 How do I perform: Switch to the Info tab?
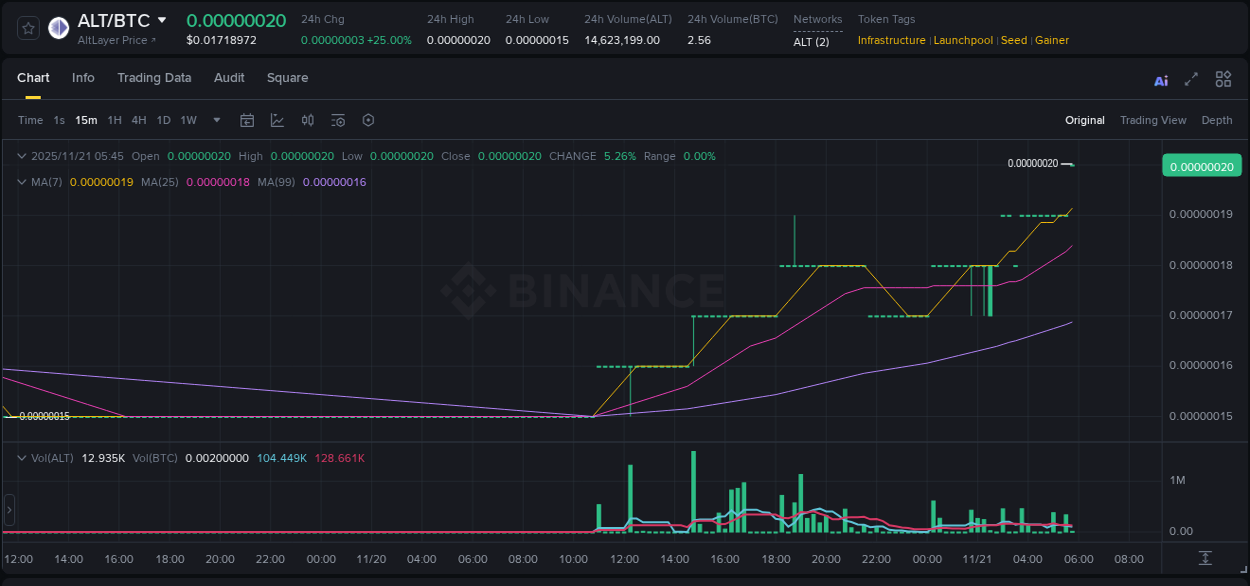click(x=83, y=78)
